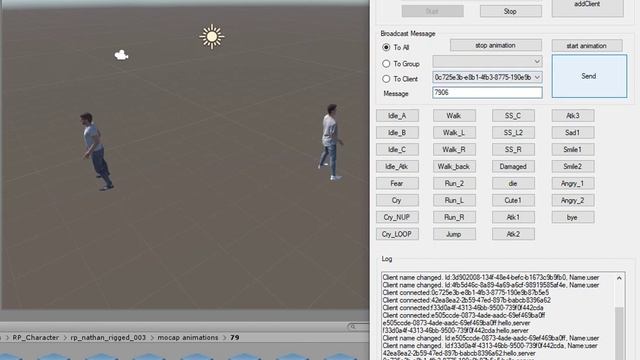640x360 pixels.
Task: Click RP_Character in the breadcrumb path
Action: tap(36, 338)
